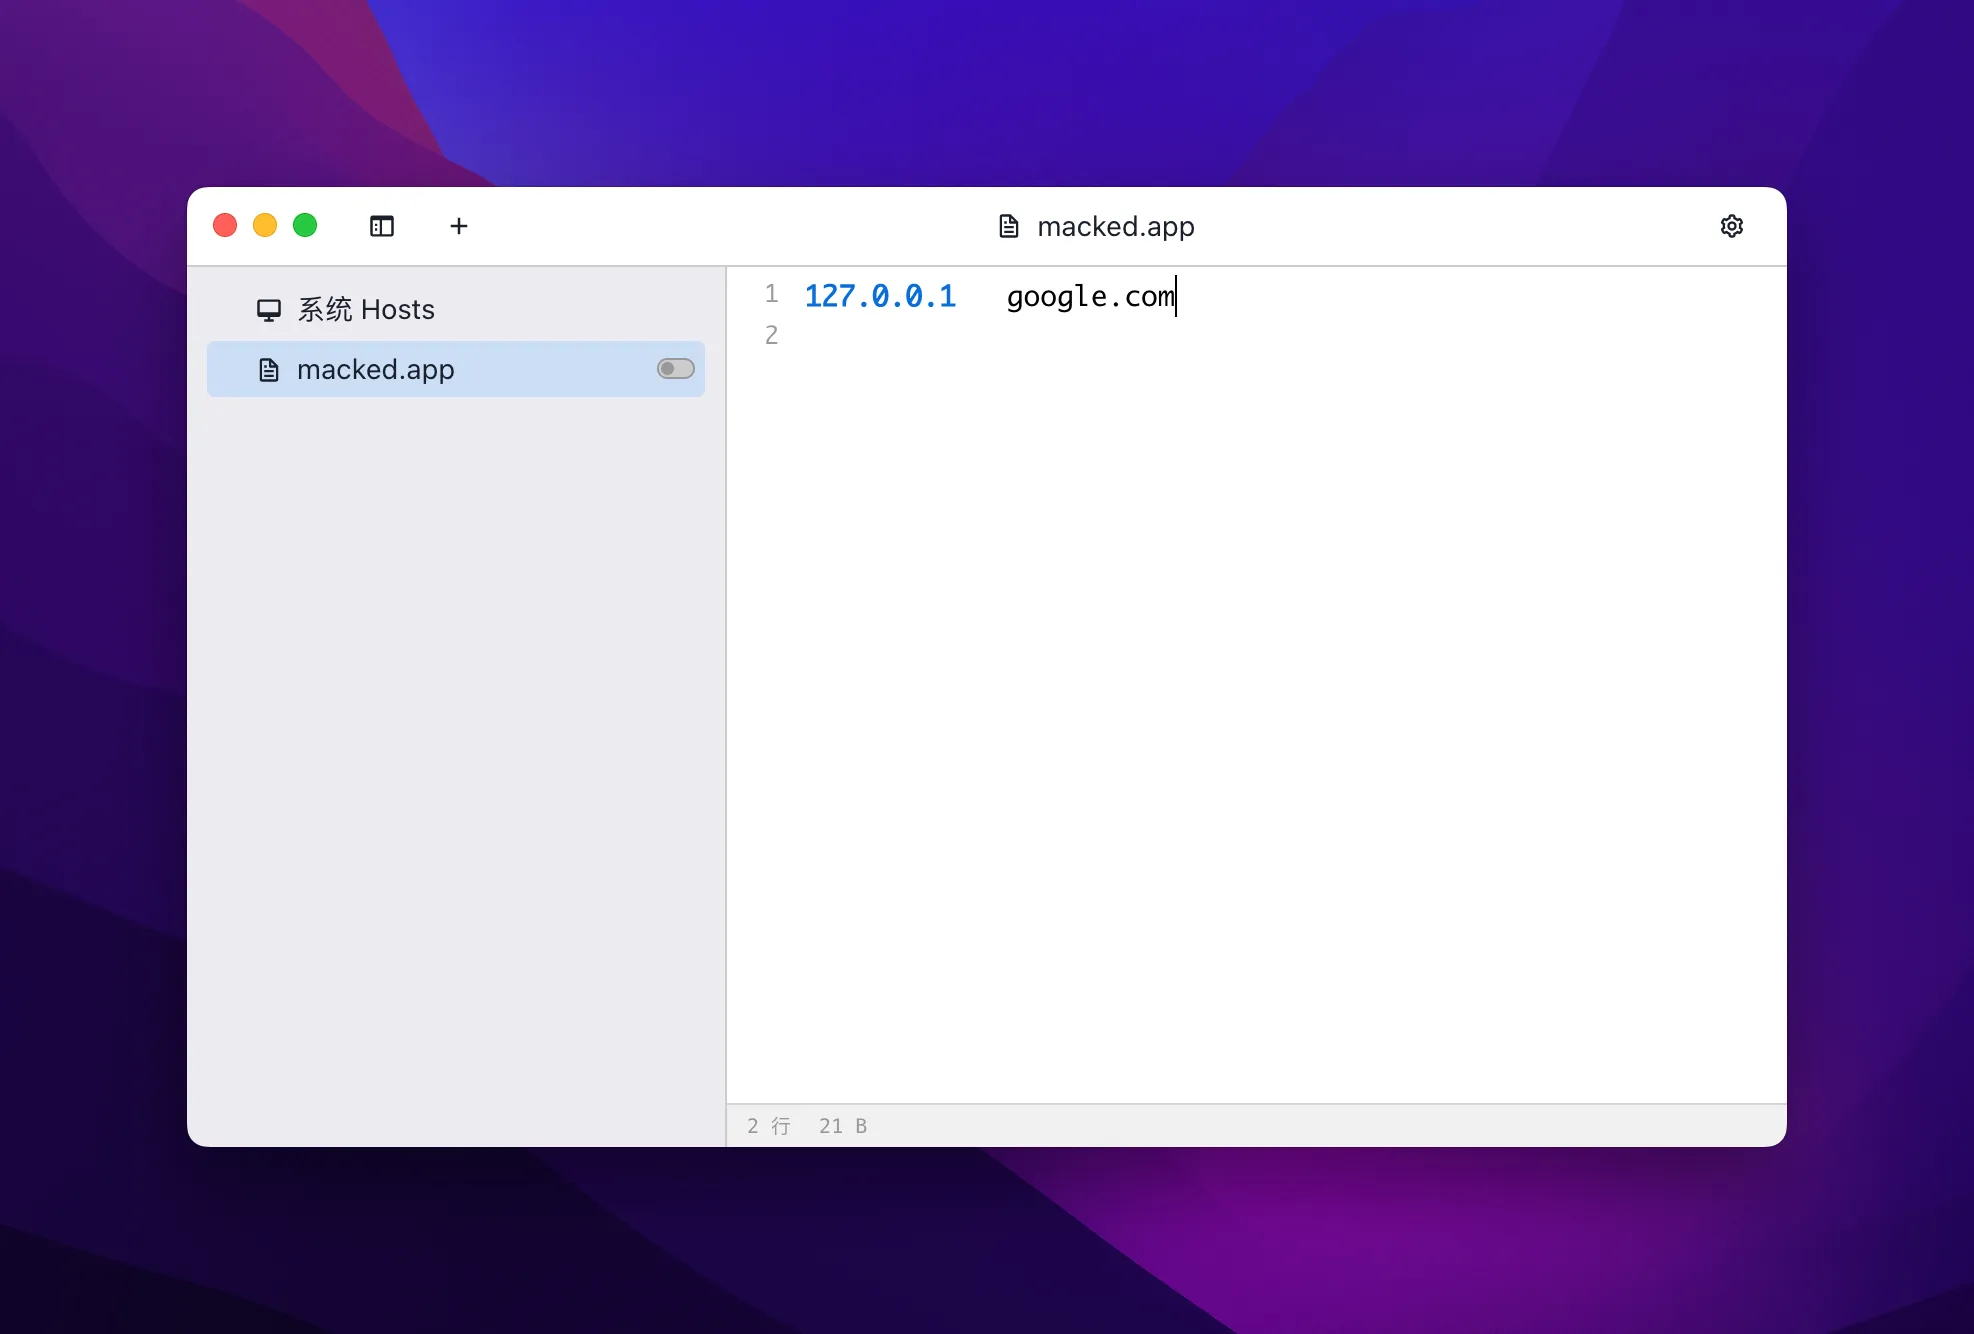Click line number 1 in the editor gutter
The image size is (1974, 1334).
(771, 293)
